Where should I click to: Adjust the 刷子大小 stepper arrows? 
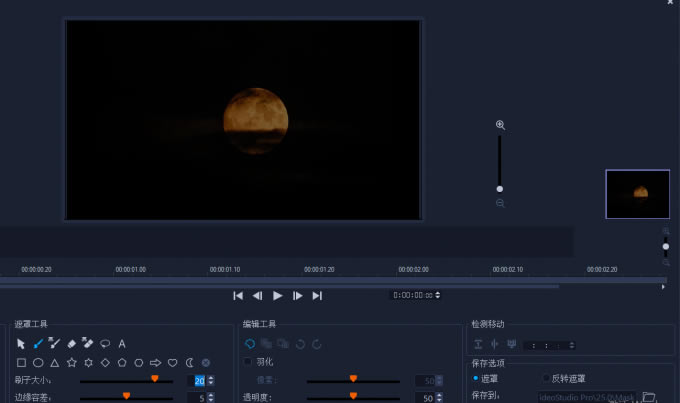pos(211,381)
